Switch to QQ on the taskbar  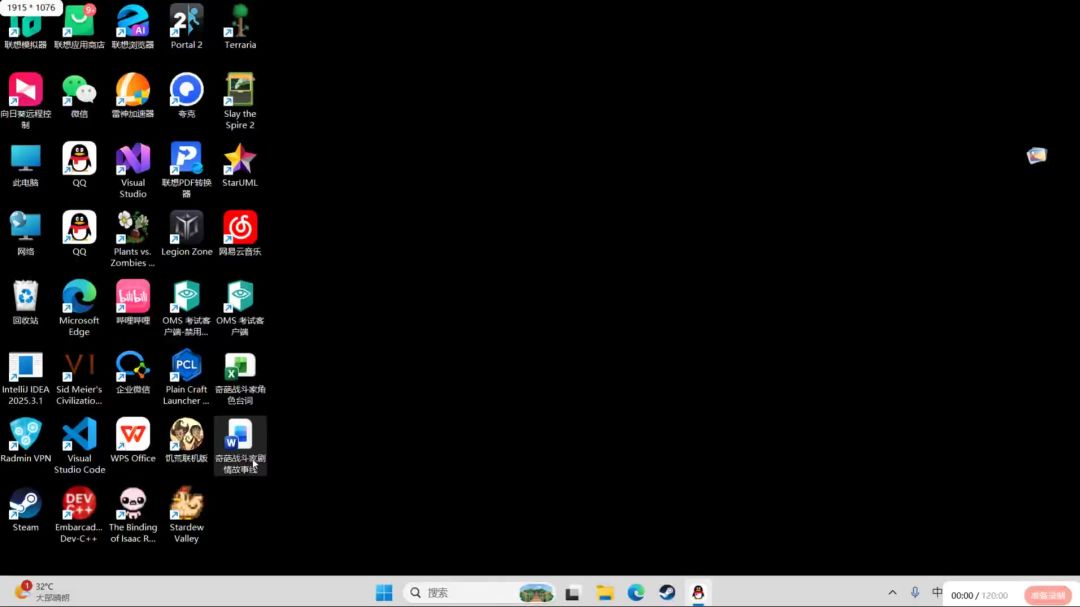click(x=698, y=593)
